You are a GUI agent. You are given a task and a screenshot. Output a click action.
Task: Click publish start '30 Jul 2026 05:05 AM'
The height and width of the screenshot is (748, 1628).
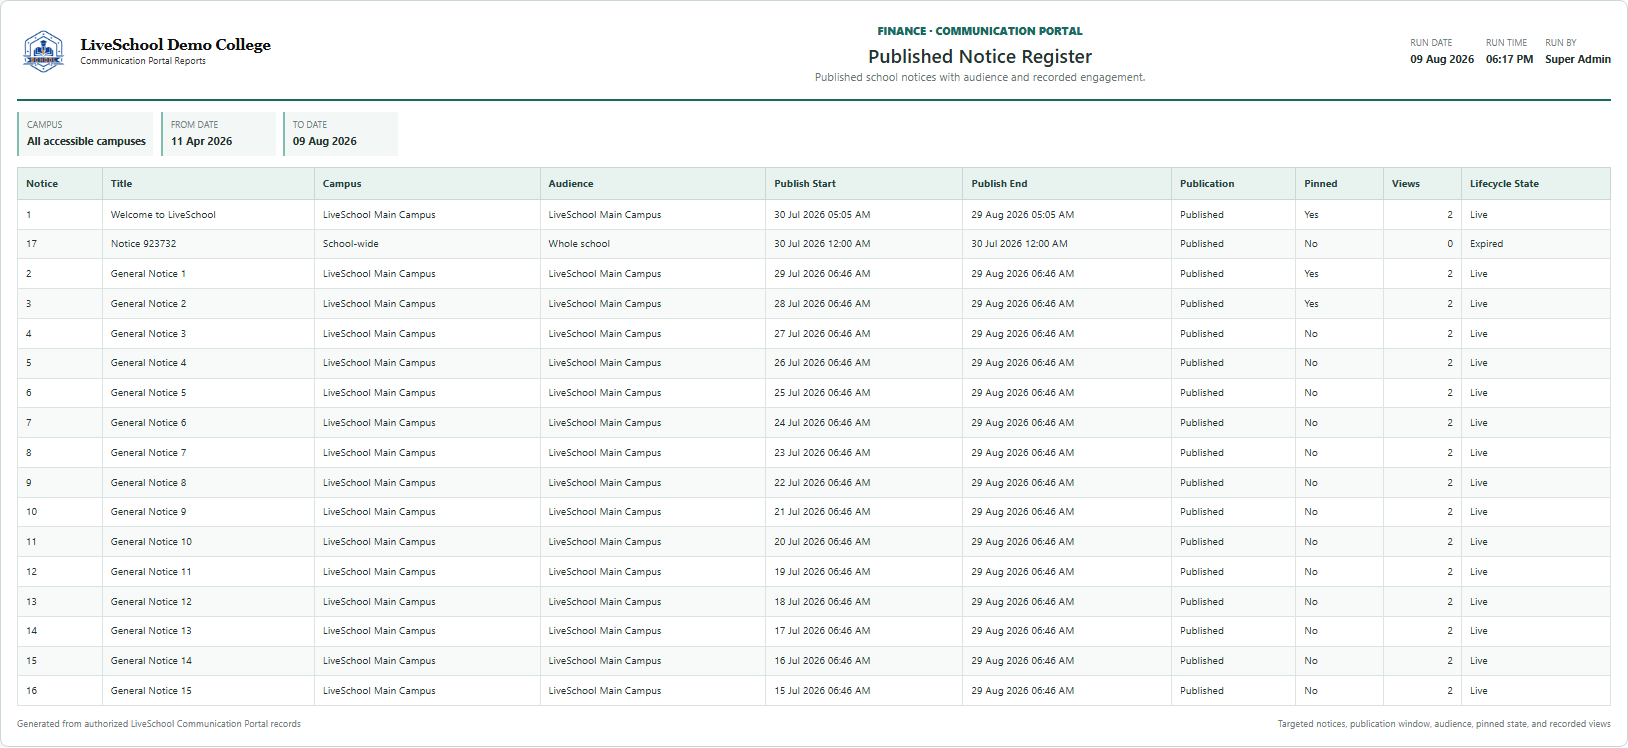(x=822, y=215)
